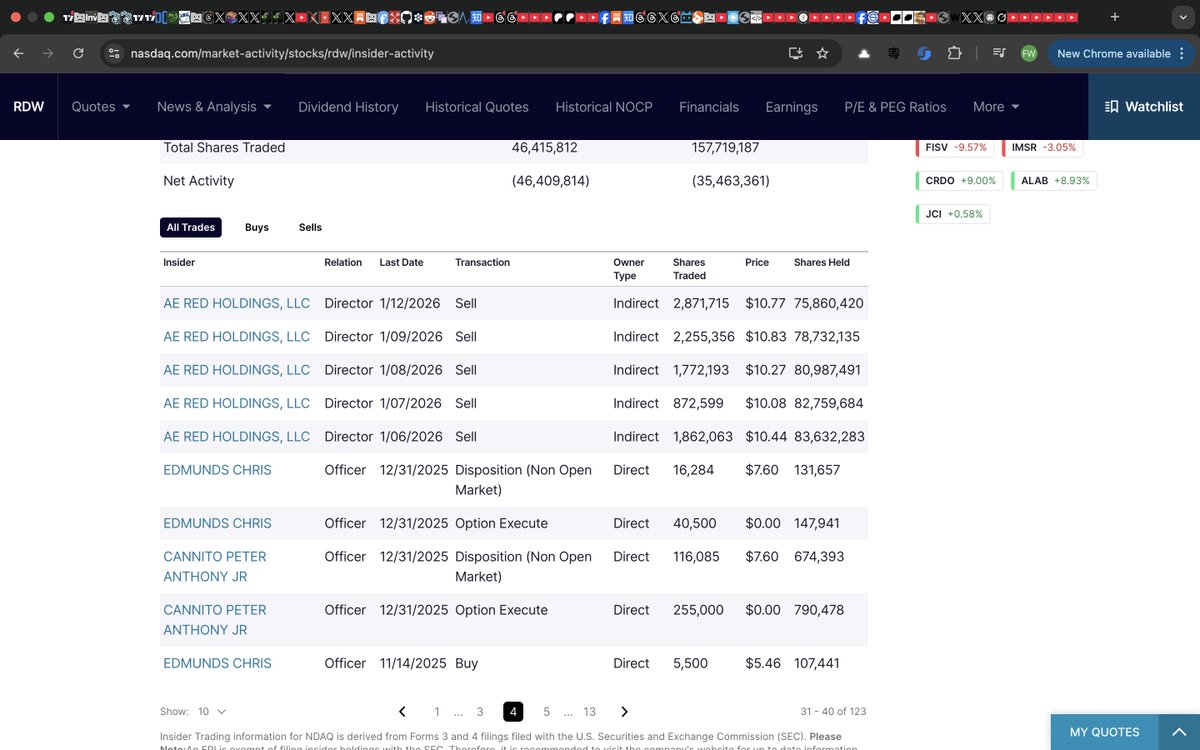Go to page 1 of results
1200x750 pixels.
(x=437, y=712)
